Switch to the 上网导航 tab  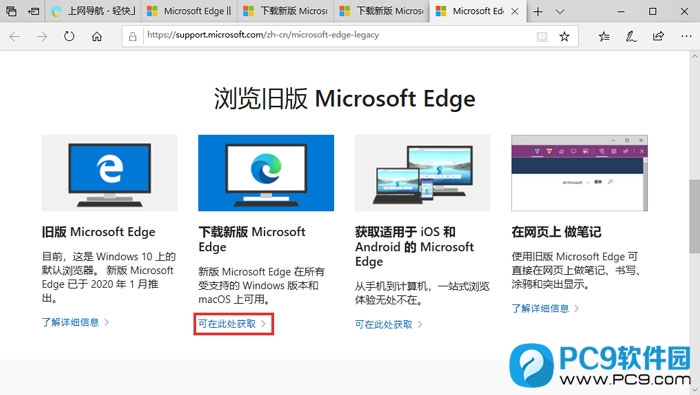[x=92, y=11]
